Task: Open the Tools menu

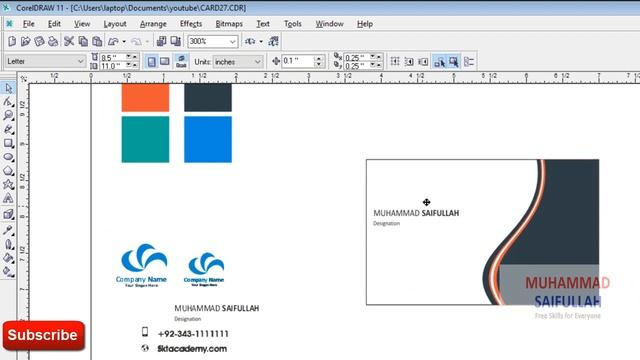Action: 293,24
